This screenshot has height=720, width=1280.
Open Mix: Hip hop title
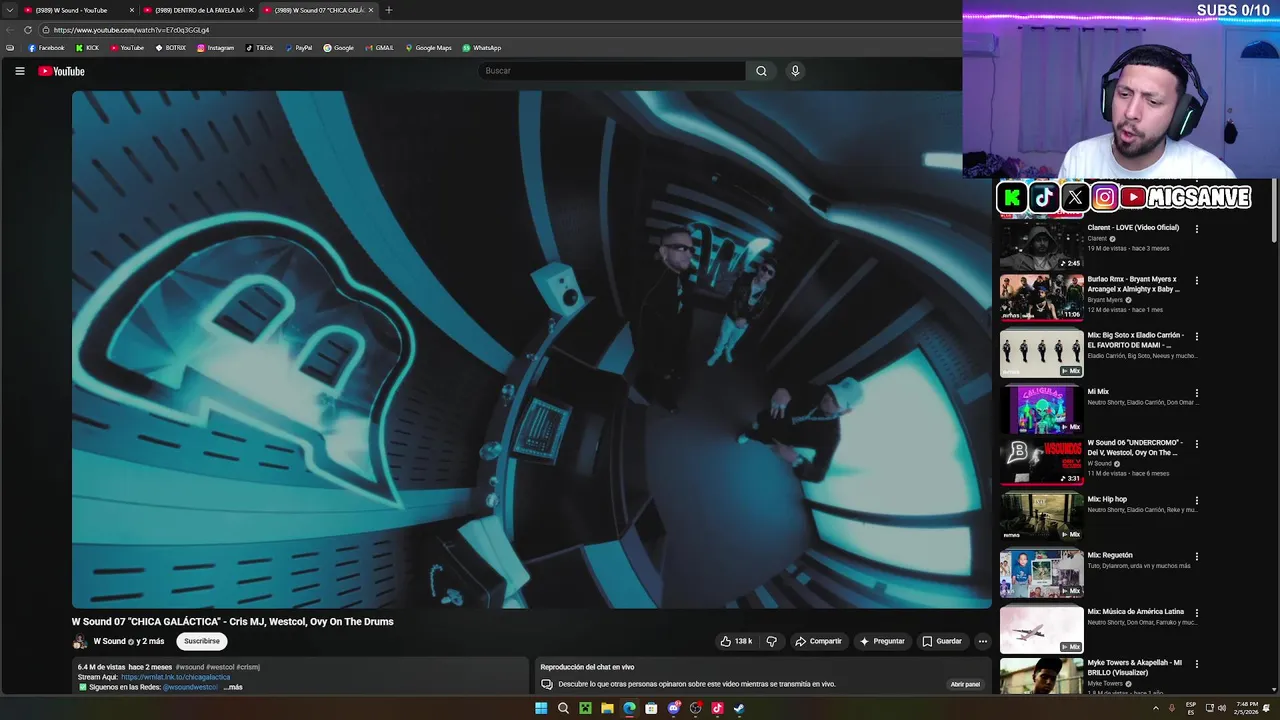[x=1107, y=499]
